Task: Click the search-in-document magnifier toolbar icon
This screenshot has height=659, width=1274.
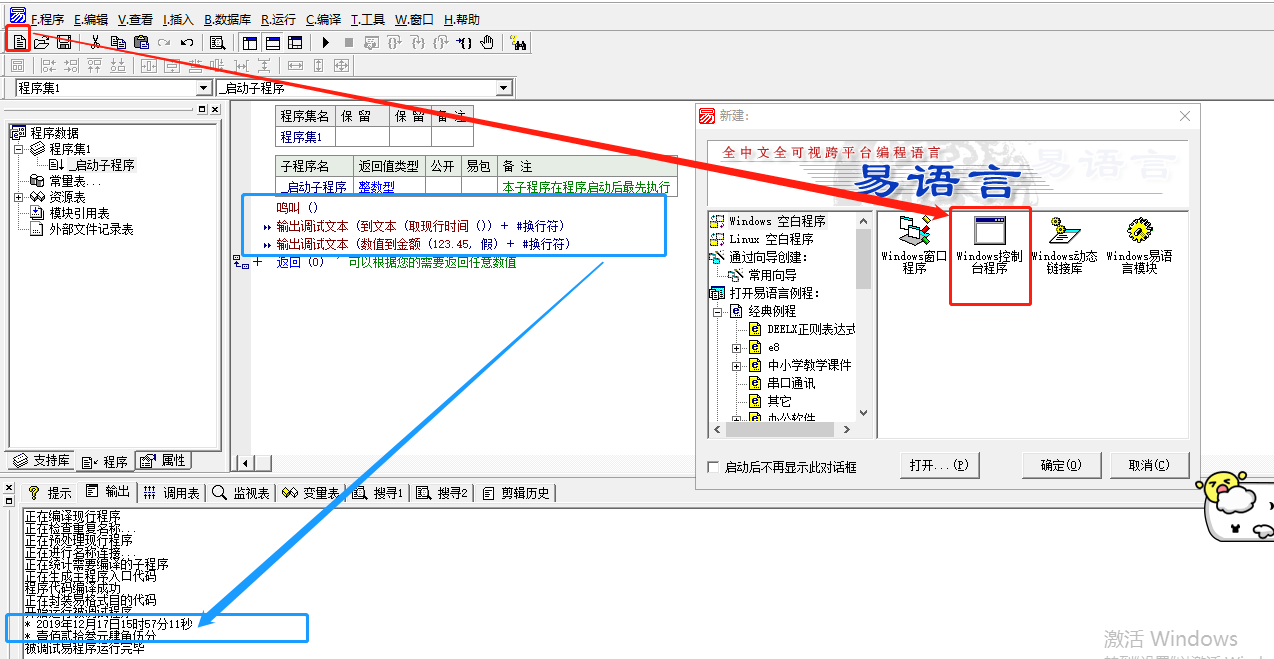Action: [x=217, y=42]
